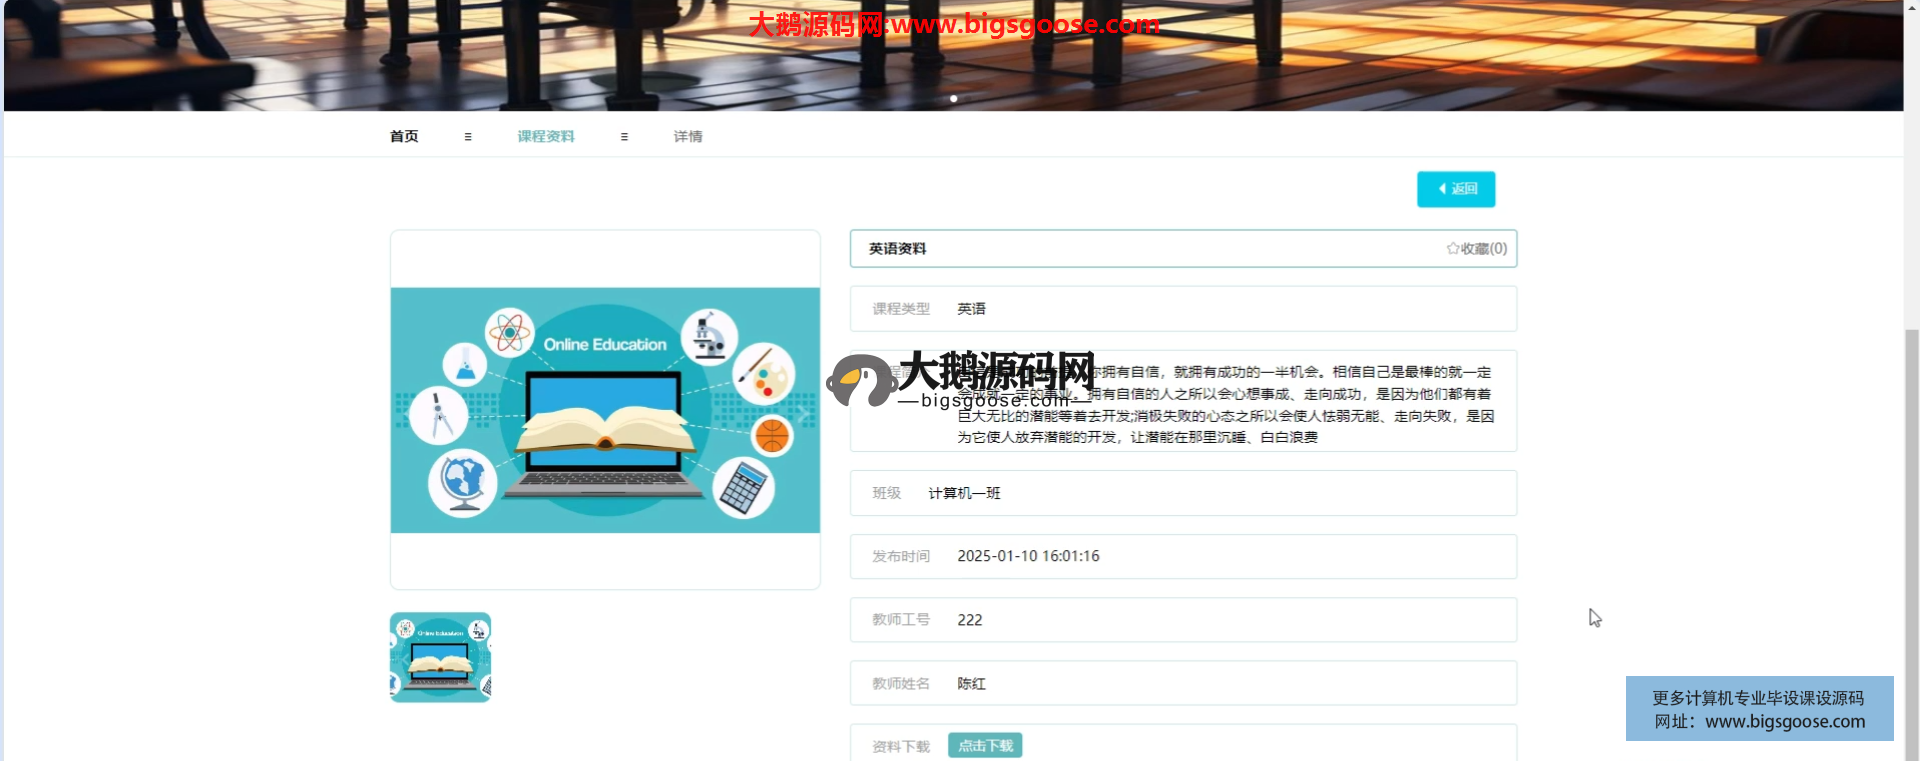Click the separator icon after 首页
This screenshot has height=761, width=1920.
point(468,137)
